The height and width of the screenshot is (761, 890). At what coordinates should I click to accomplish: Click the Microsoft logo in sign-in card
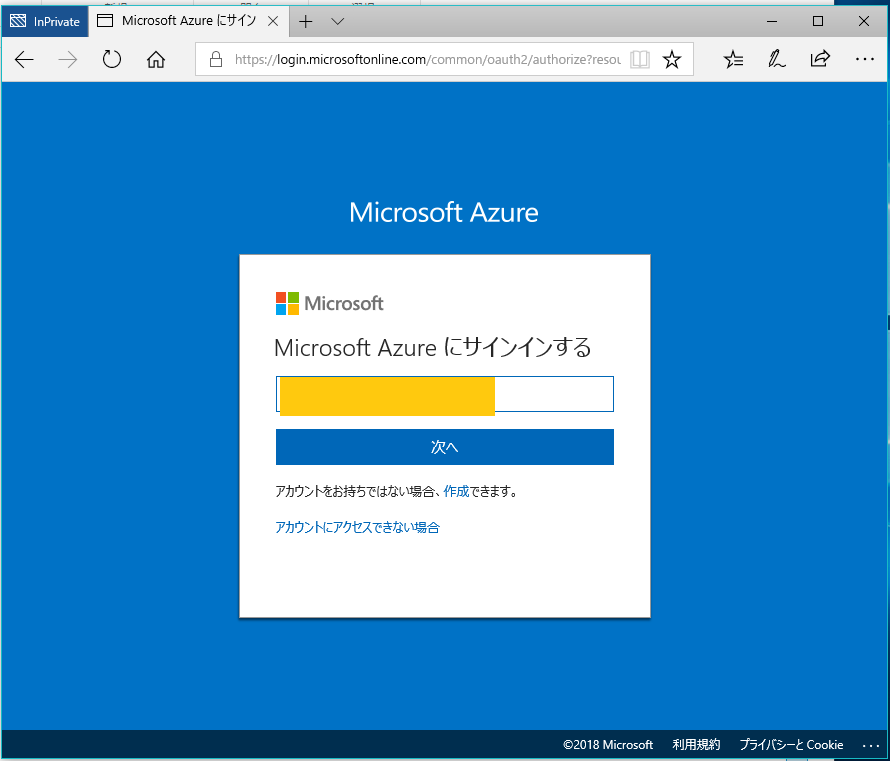pos(329,304)
